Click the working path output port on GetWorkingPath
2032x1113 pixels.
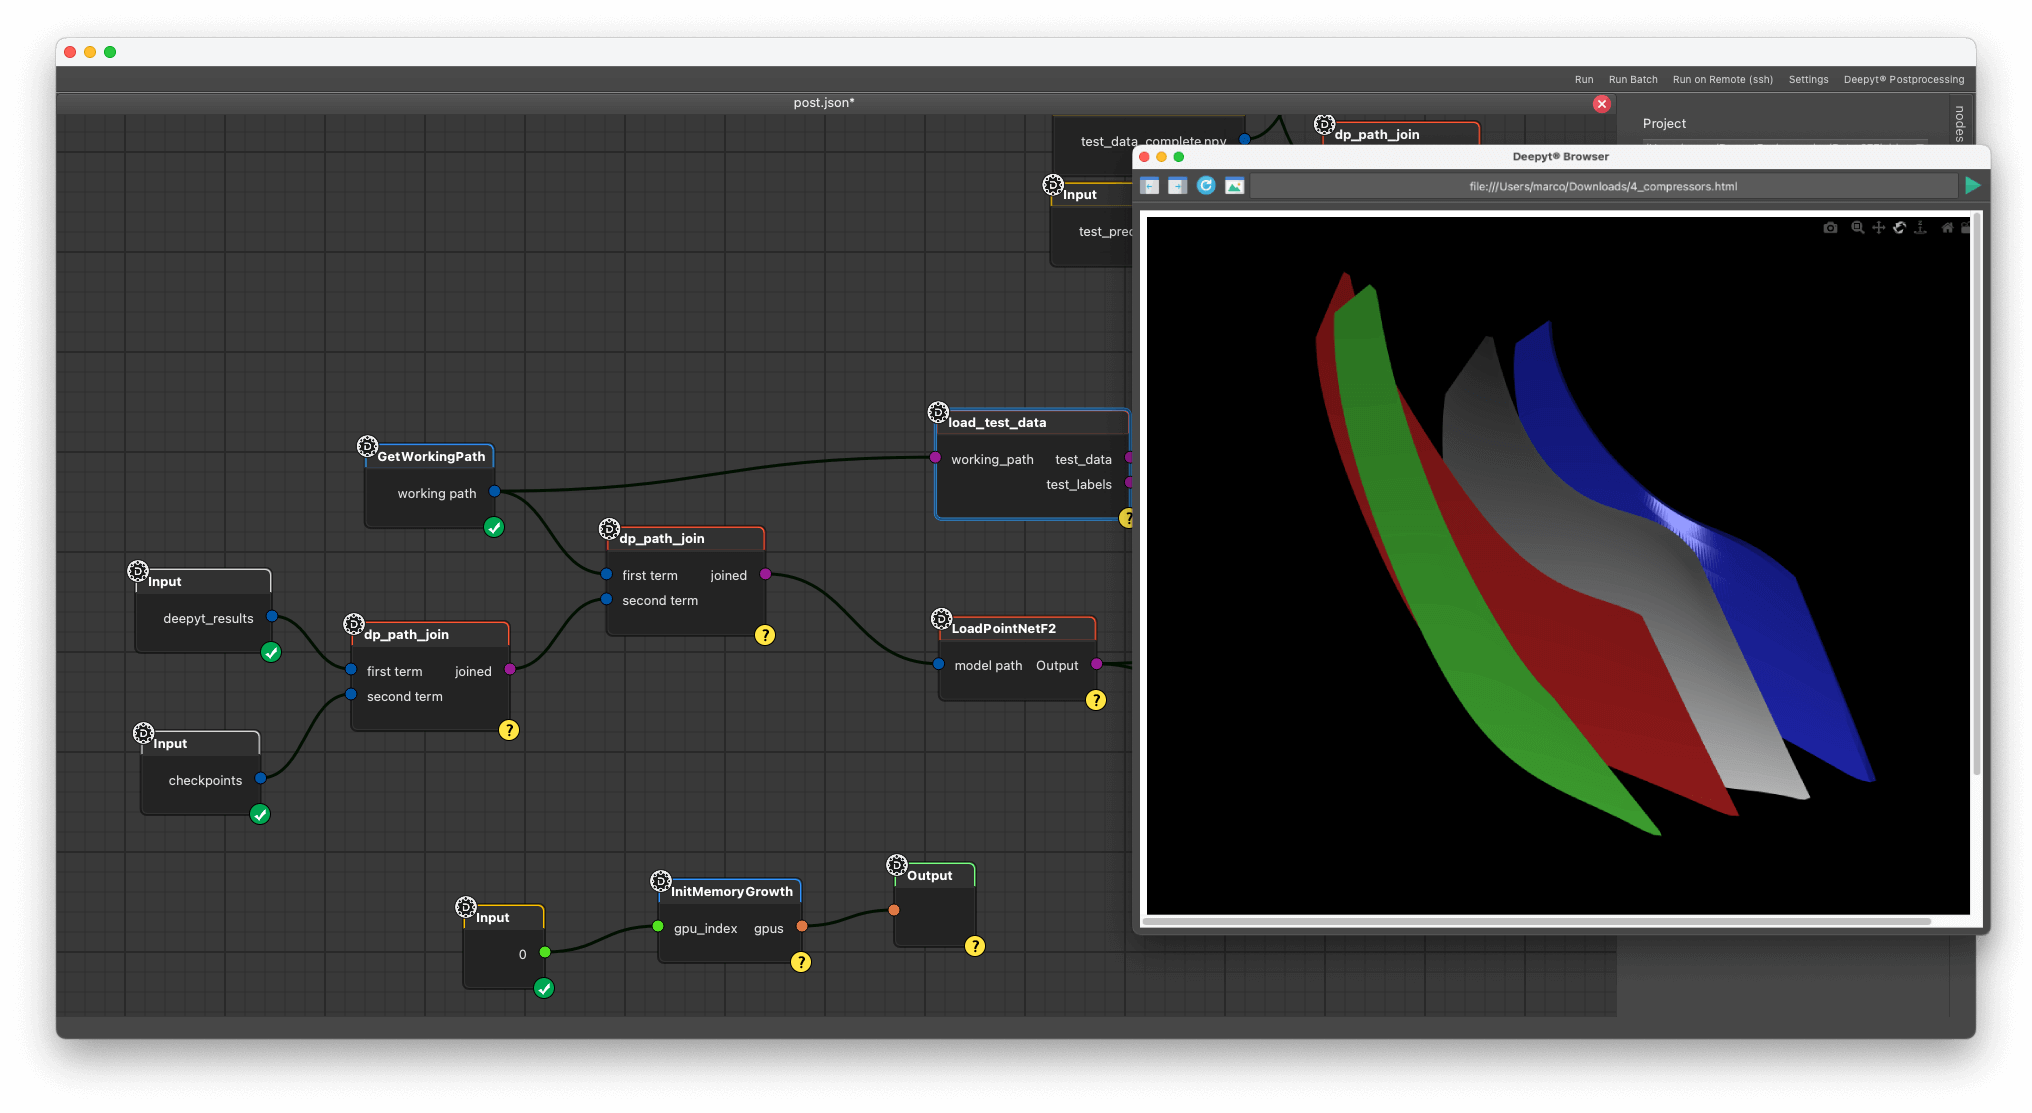pyautogui.click(x=494, y=492)
